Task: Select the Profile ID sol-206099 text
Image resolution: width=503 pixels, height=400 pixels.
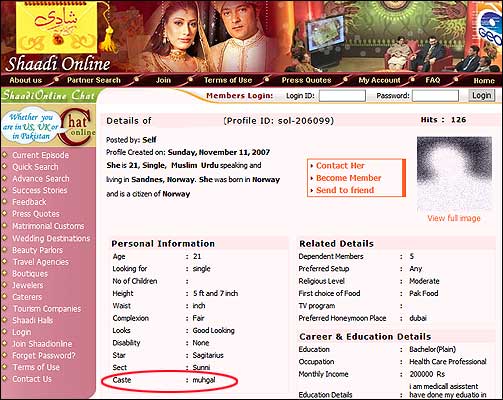Action: [x=279, y=121]
